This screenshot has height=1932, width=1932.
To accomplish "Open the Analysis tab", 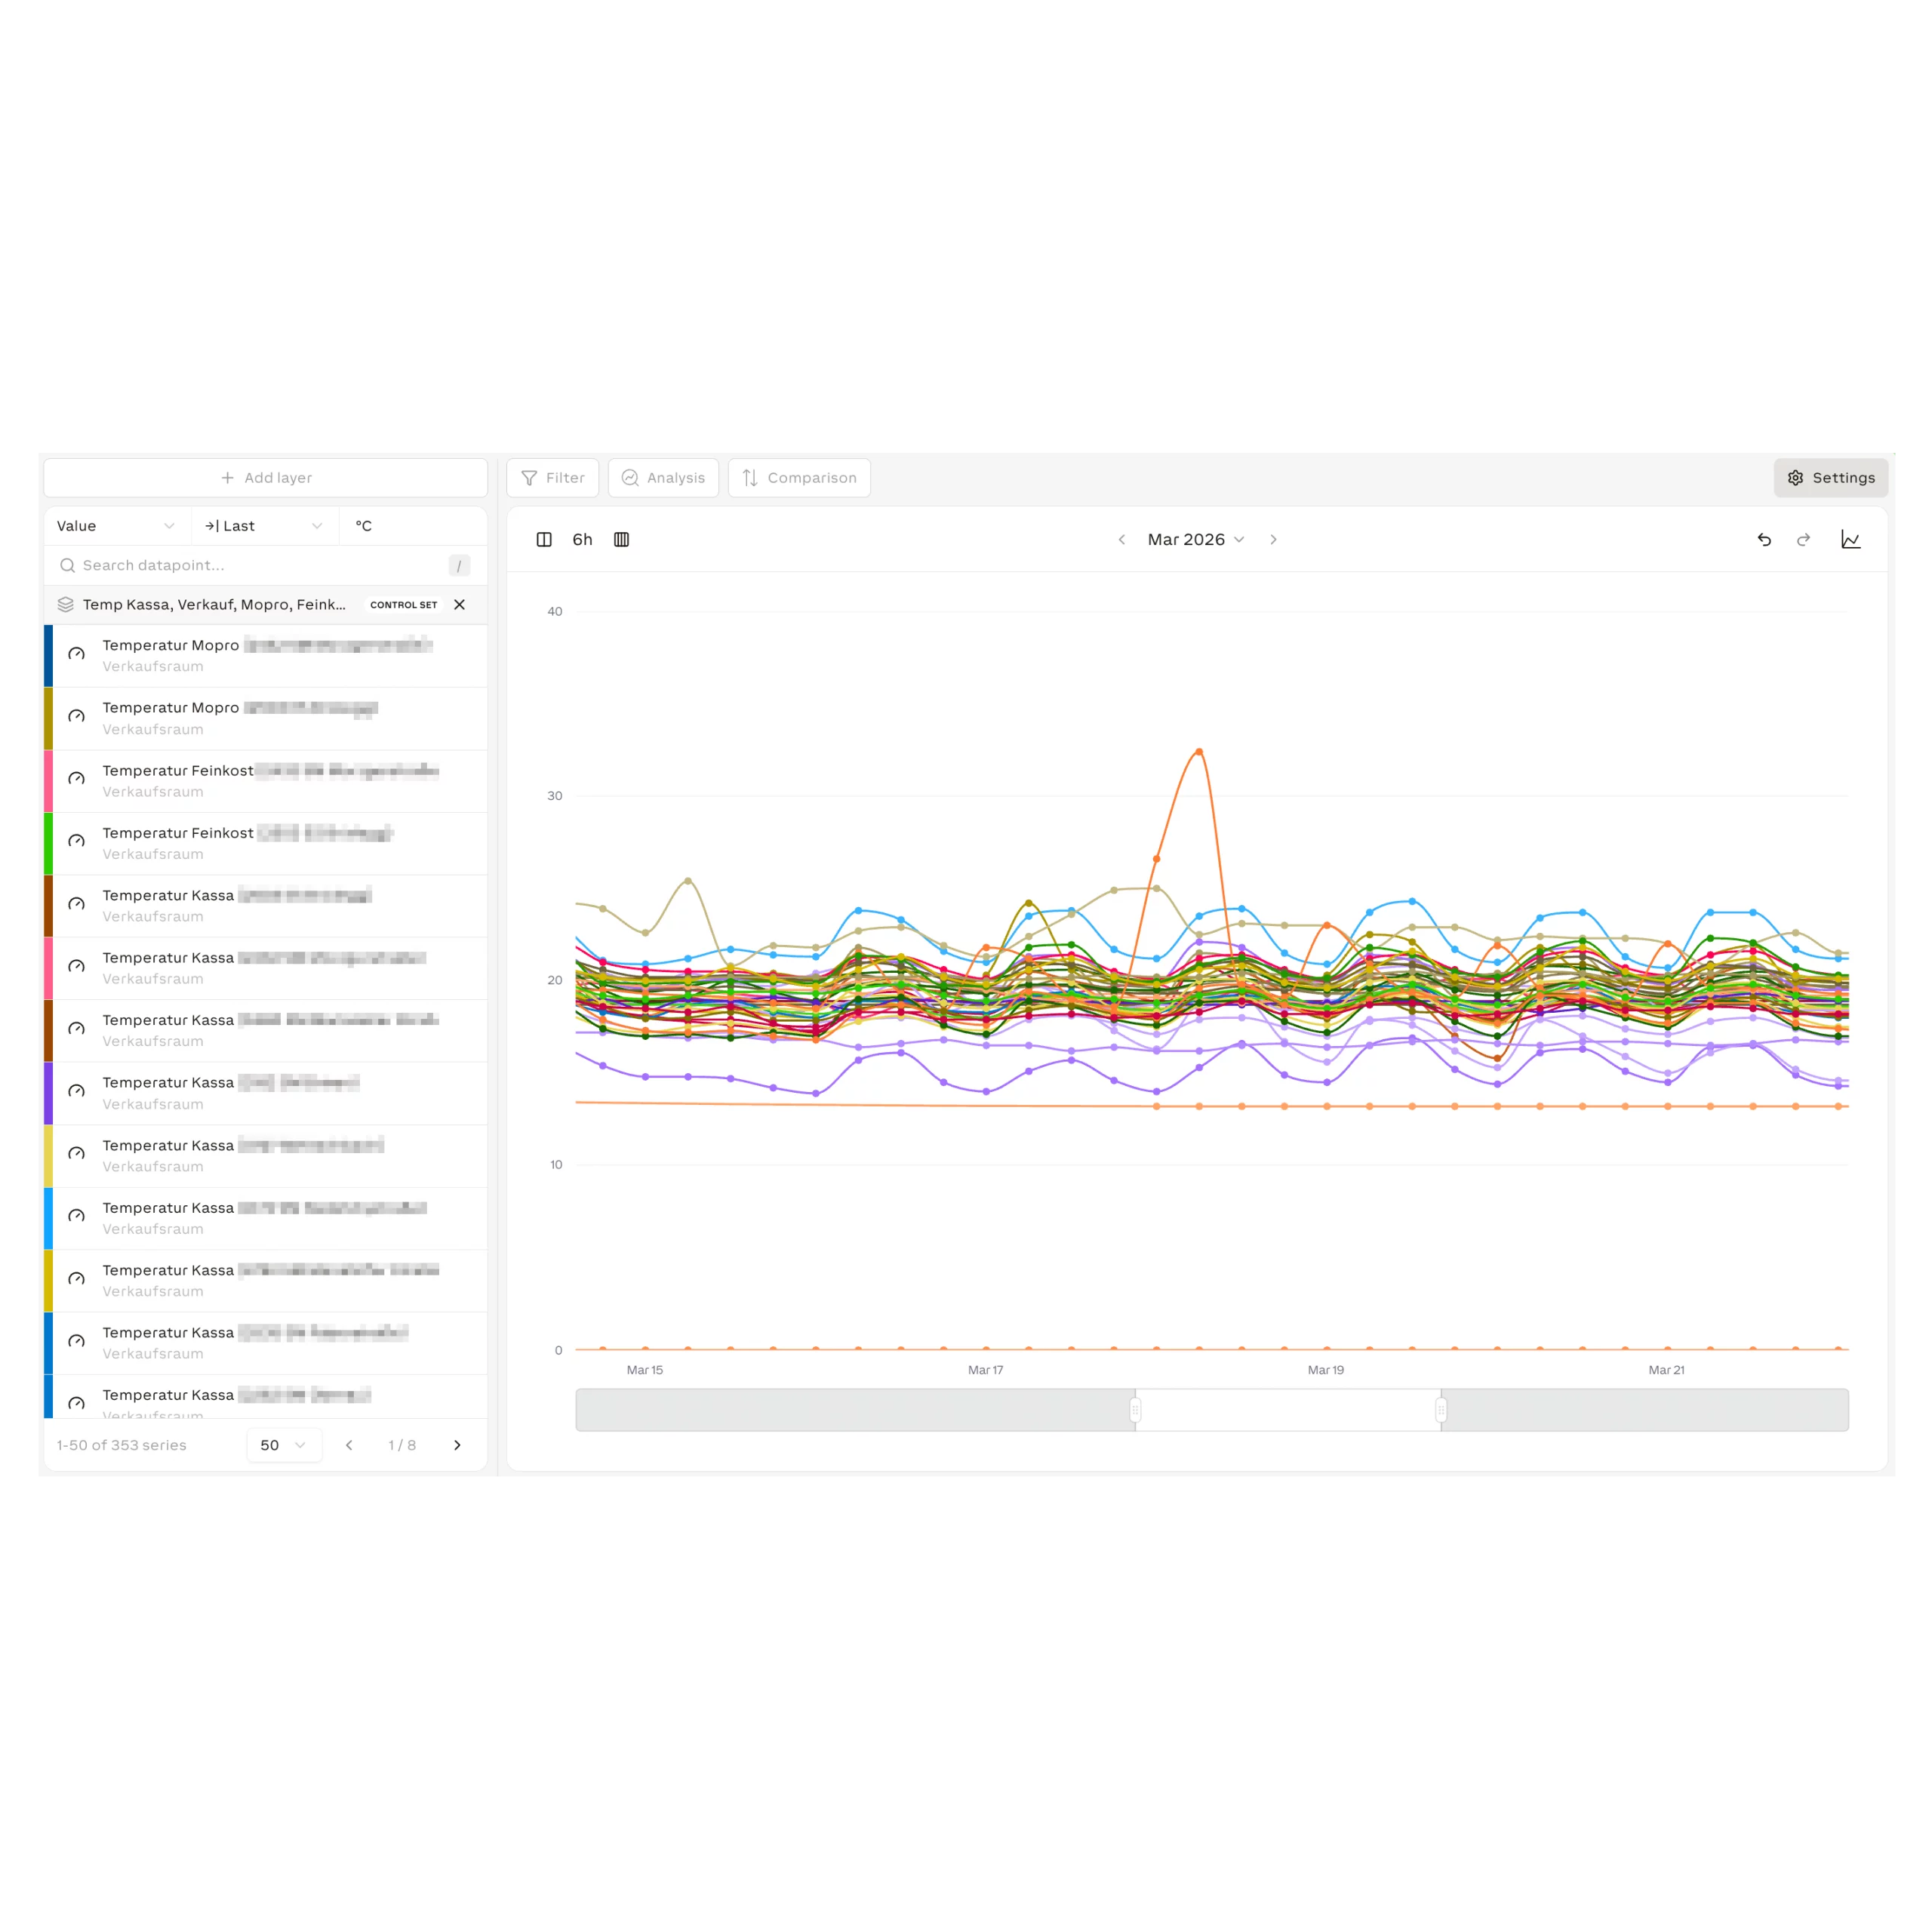I will tap(663, 478).
